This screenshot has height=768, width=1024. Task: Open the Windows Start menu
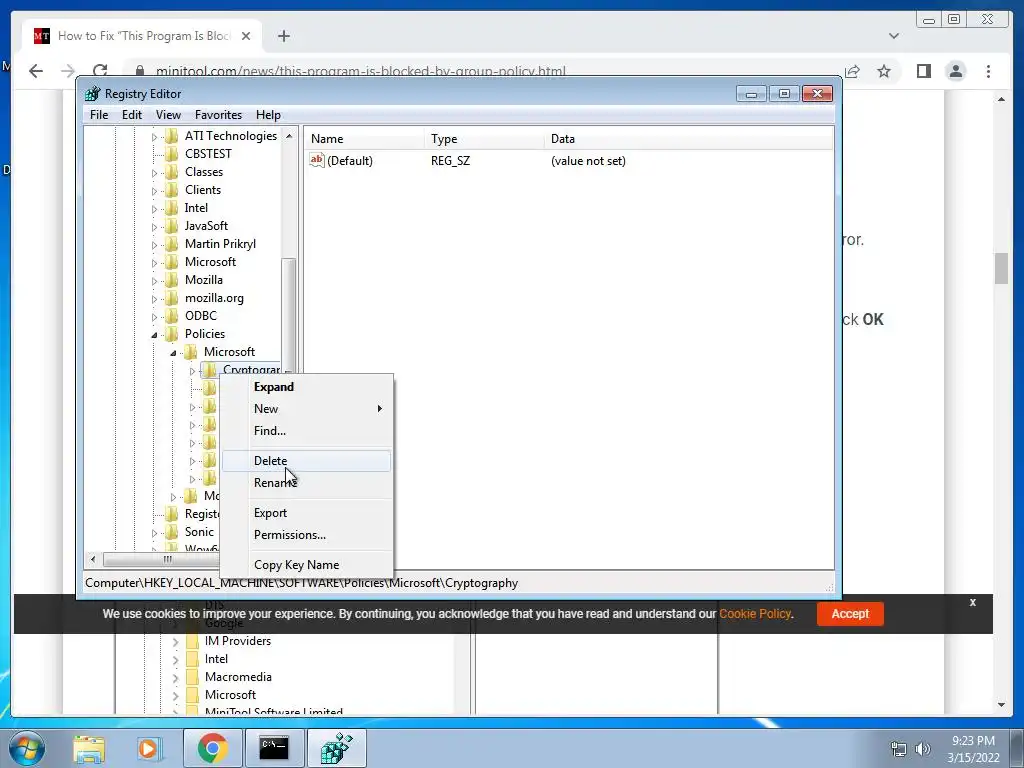(27, 748)
